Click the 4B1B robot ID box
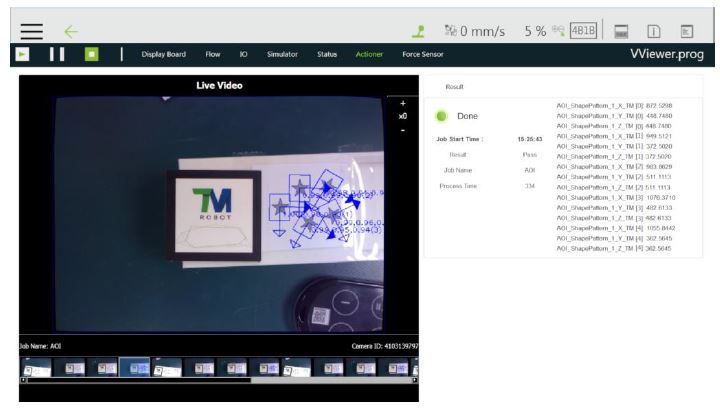Image resolution: width=720 pixels, height=413 pixels. 582,31
